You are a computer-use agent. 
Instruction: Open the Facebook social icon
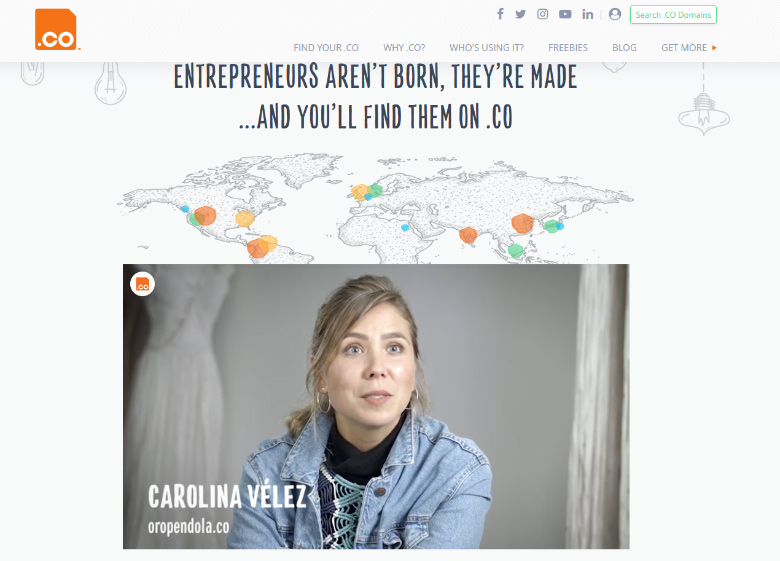point(500,14)
